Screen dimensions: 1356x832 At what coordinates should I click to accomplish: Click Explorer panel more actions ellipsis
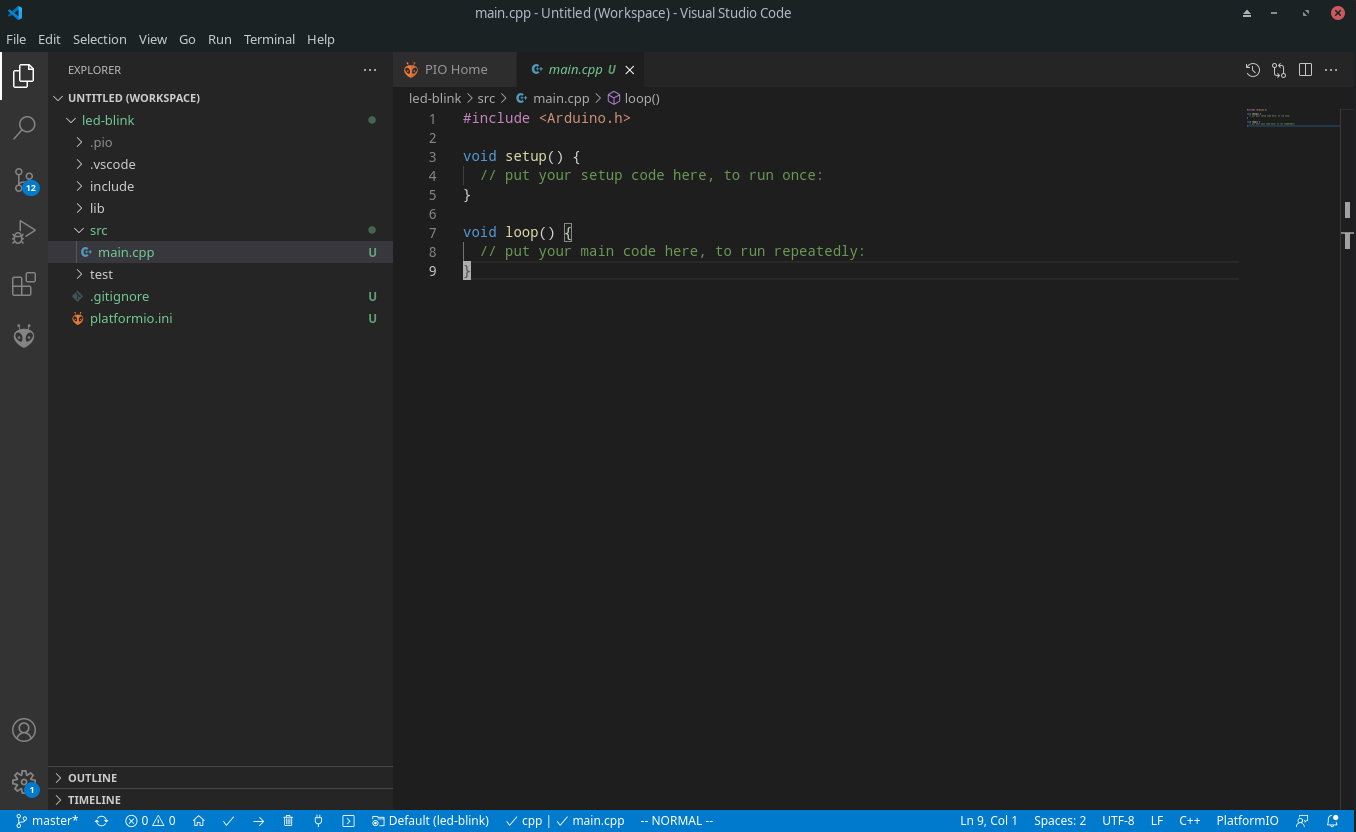(370, 70)
